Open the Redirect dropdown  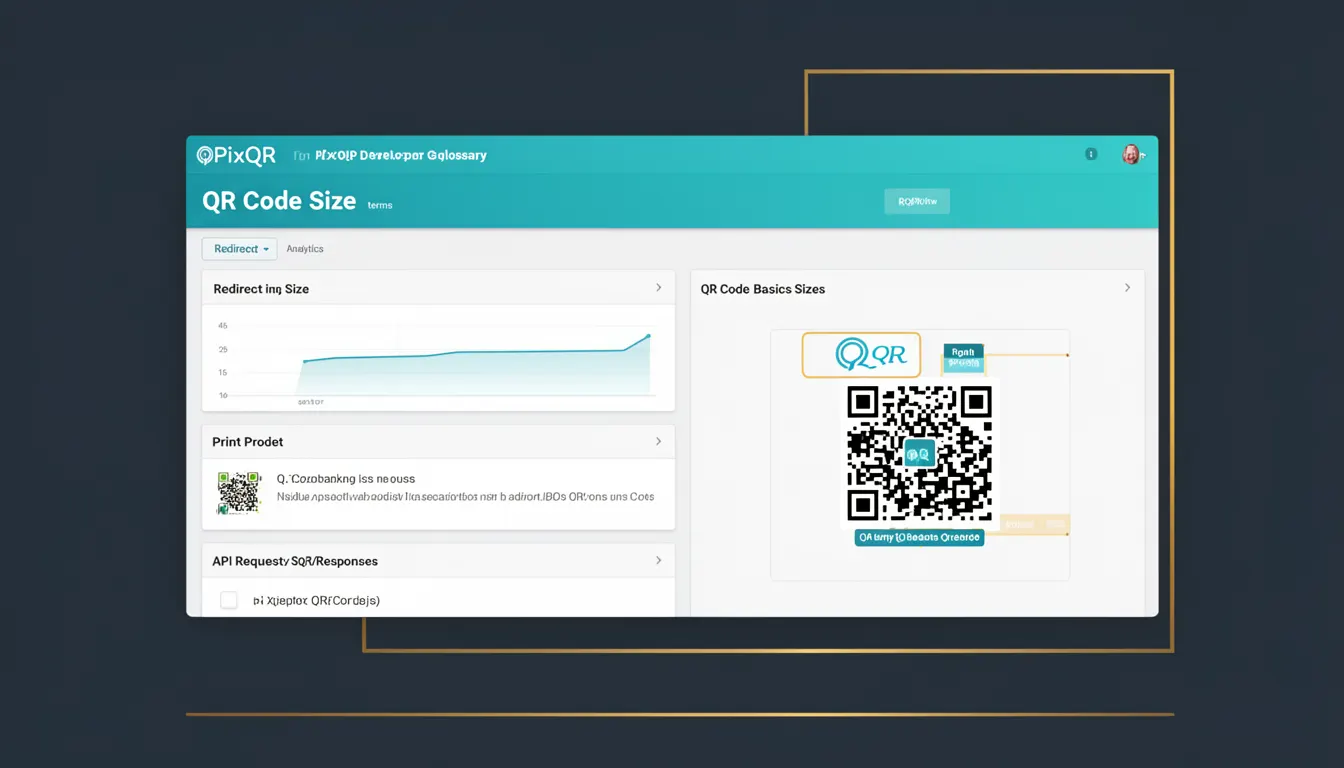(x=239, y=249)
